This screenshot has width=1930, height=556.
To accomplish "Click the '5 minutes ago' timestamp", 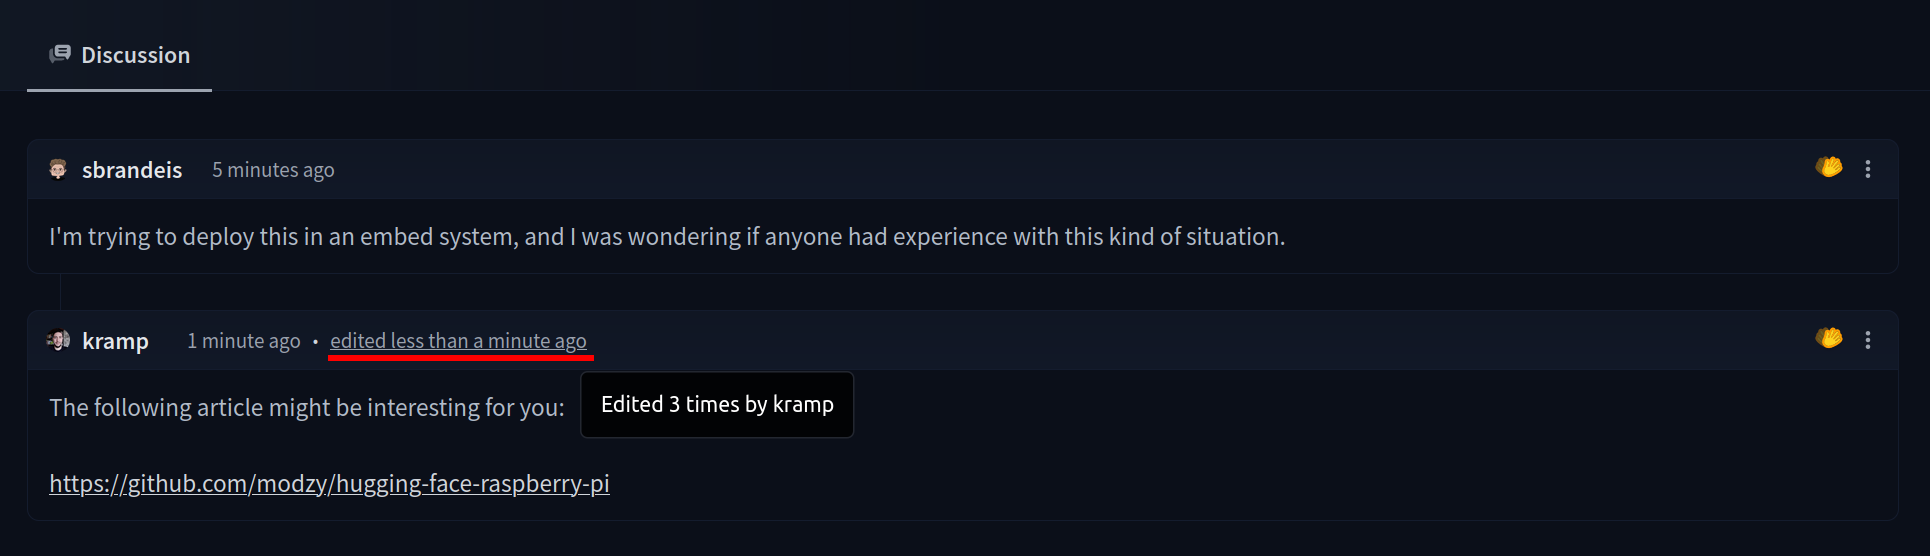I will [x=273, y=170].
